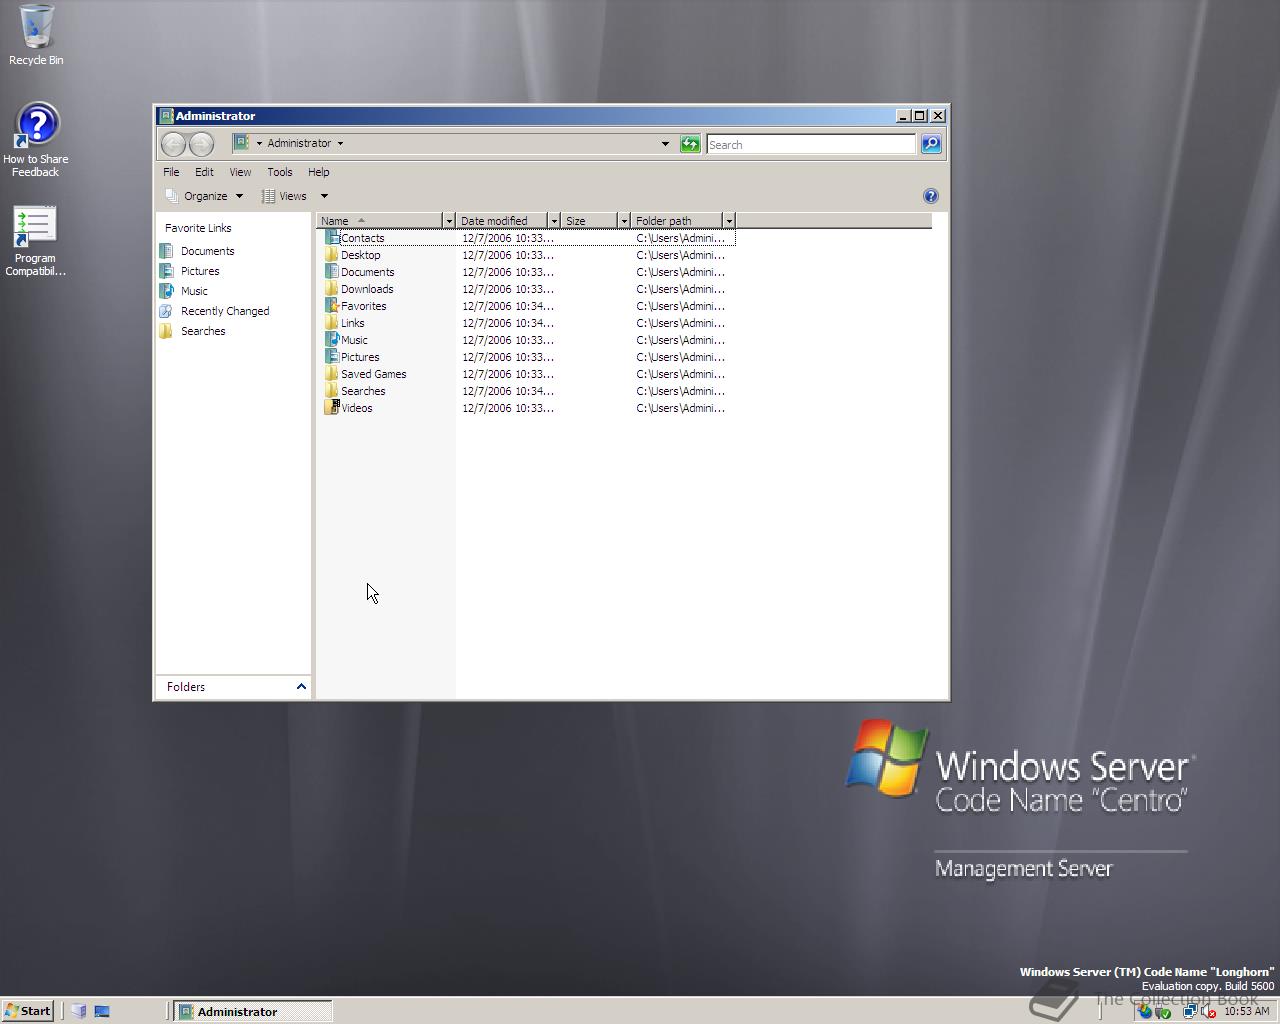Image resolution: width=1280 pixels, height=1024 pixels.
Task: Open the Recycle Bin desktop icon
Action: (36, 35)
